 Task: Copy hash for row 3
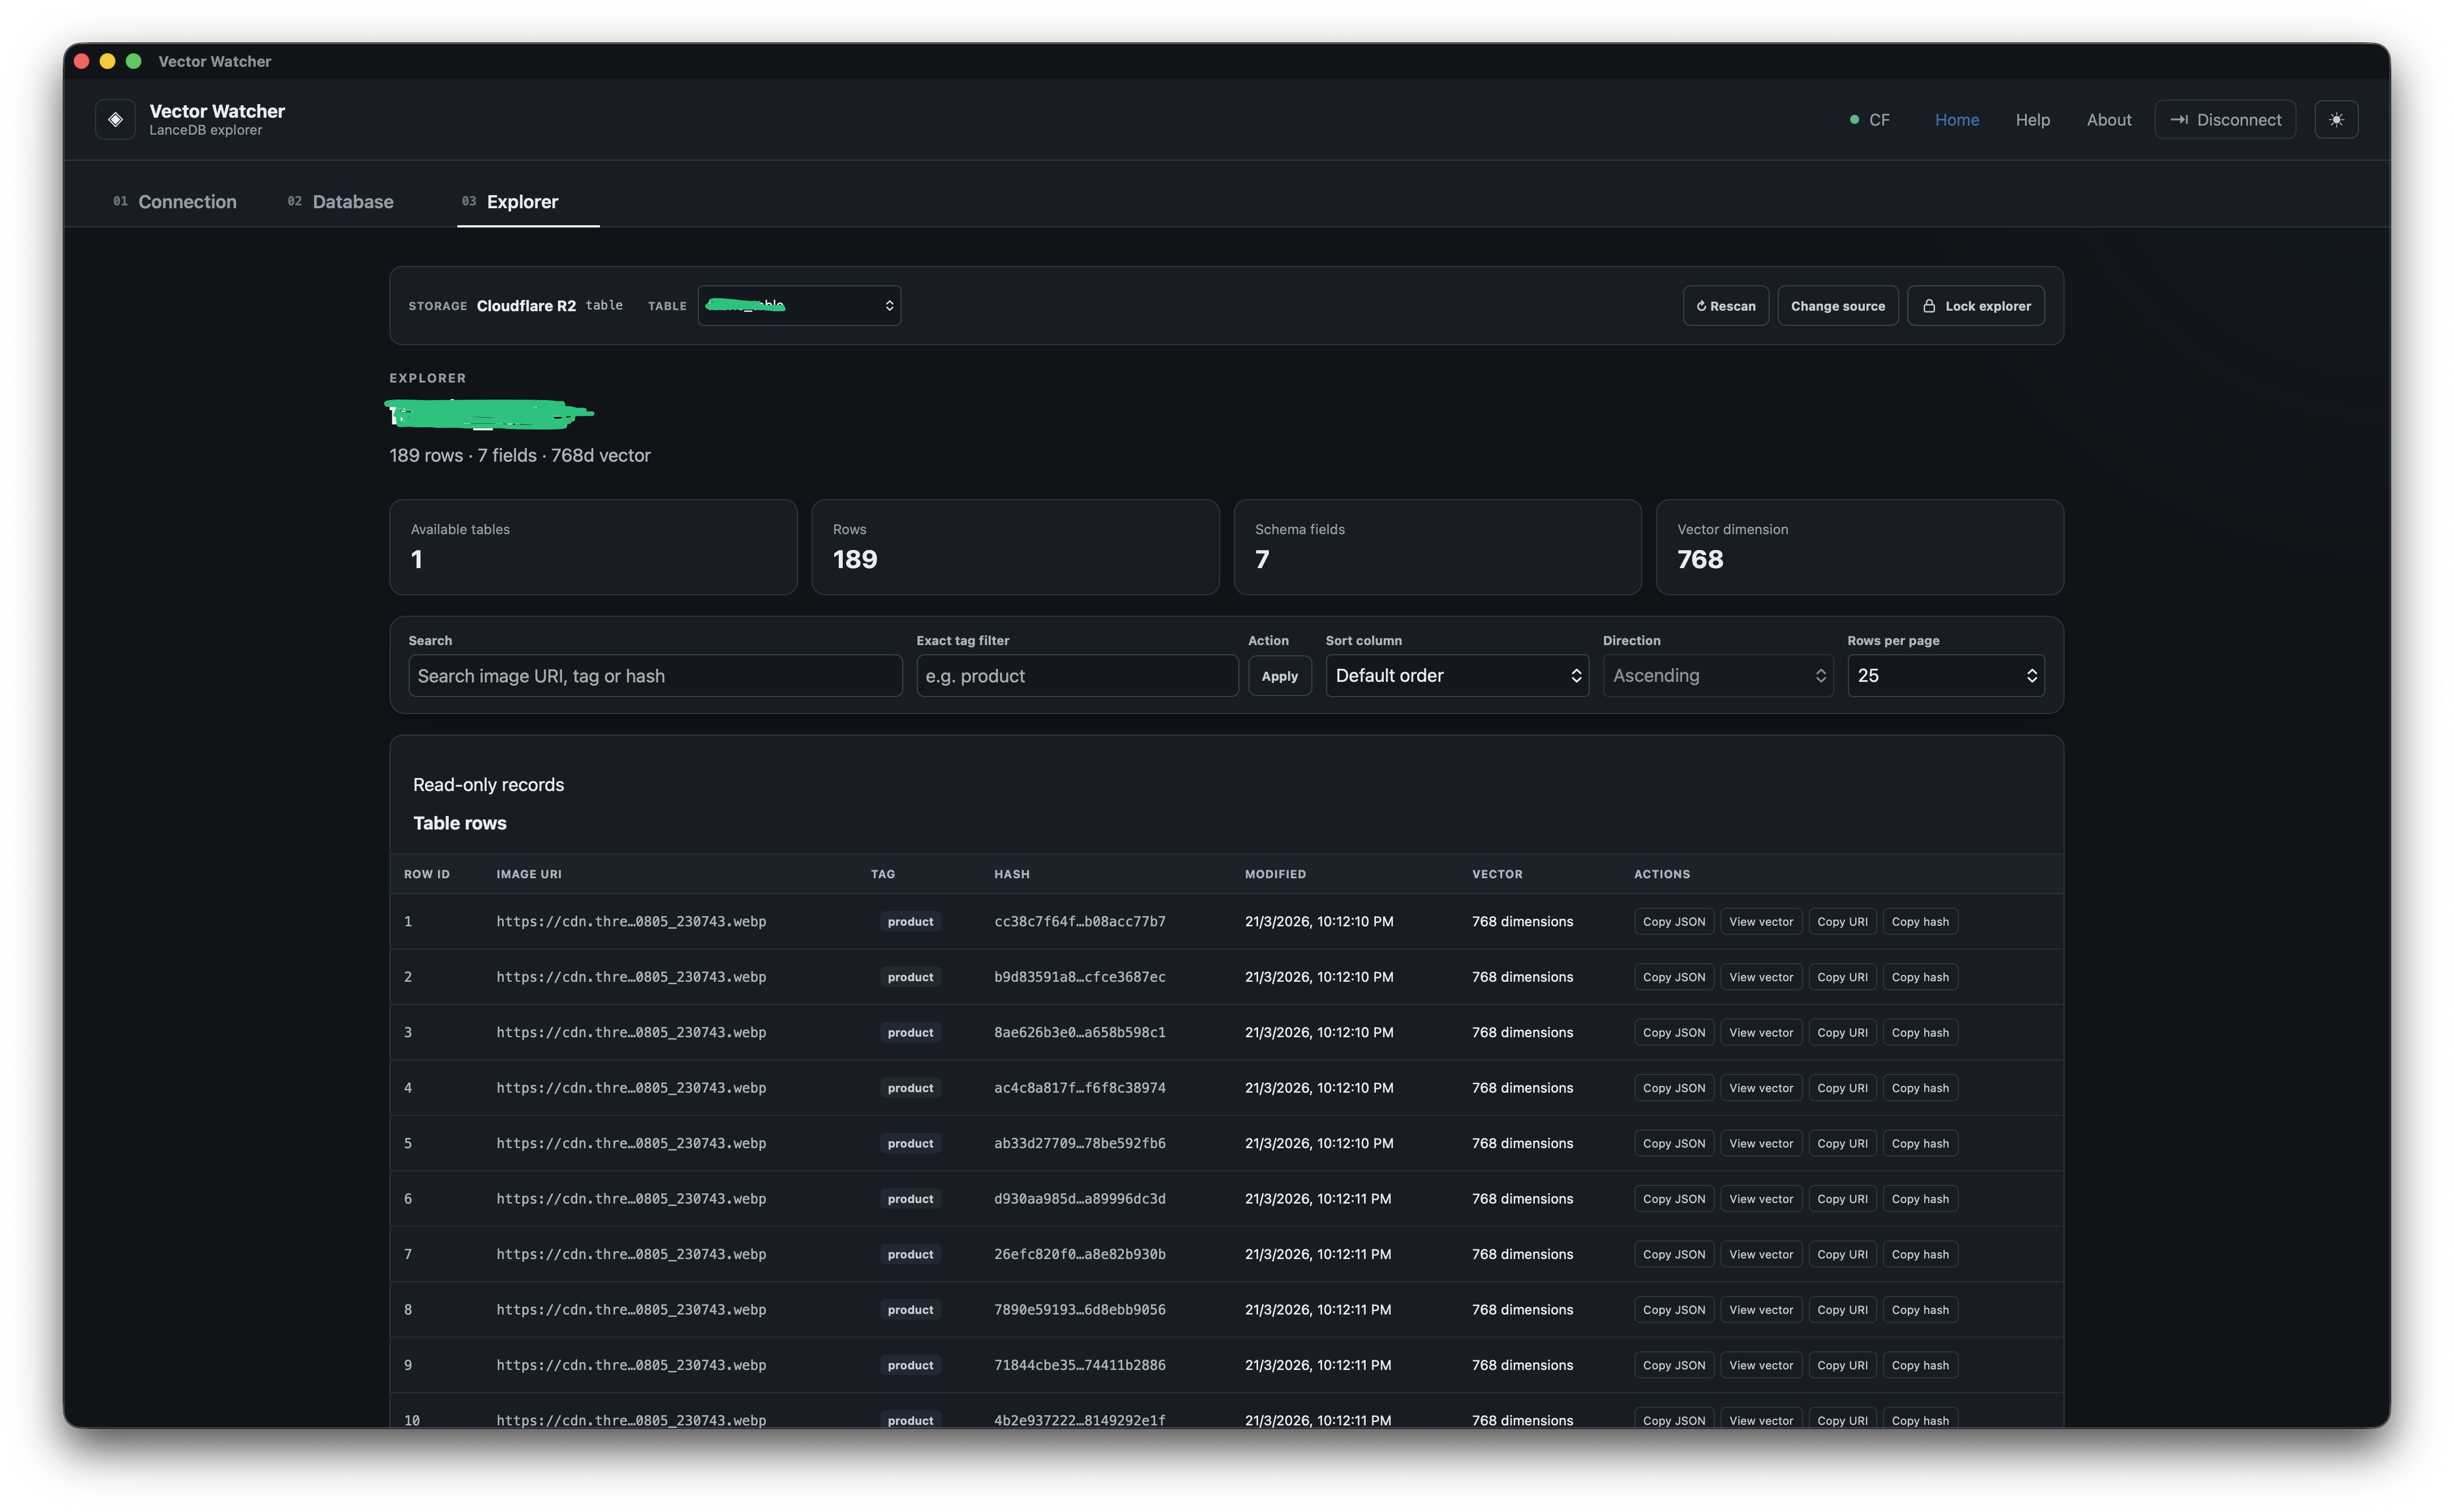click(1920, 1033)
